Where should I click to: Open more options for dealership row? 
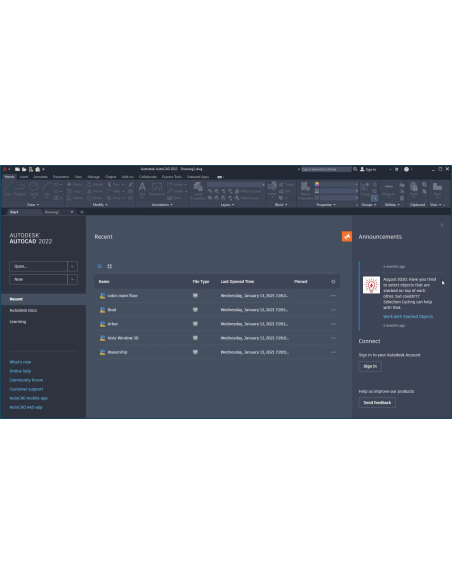click(x=333, y=352)
